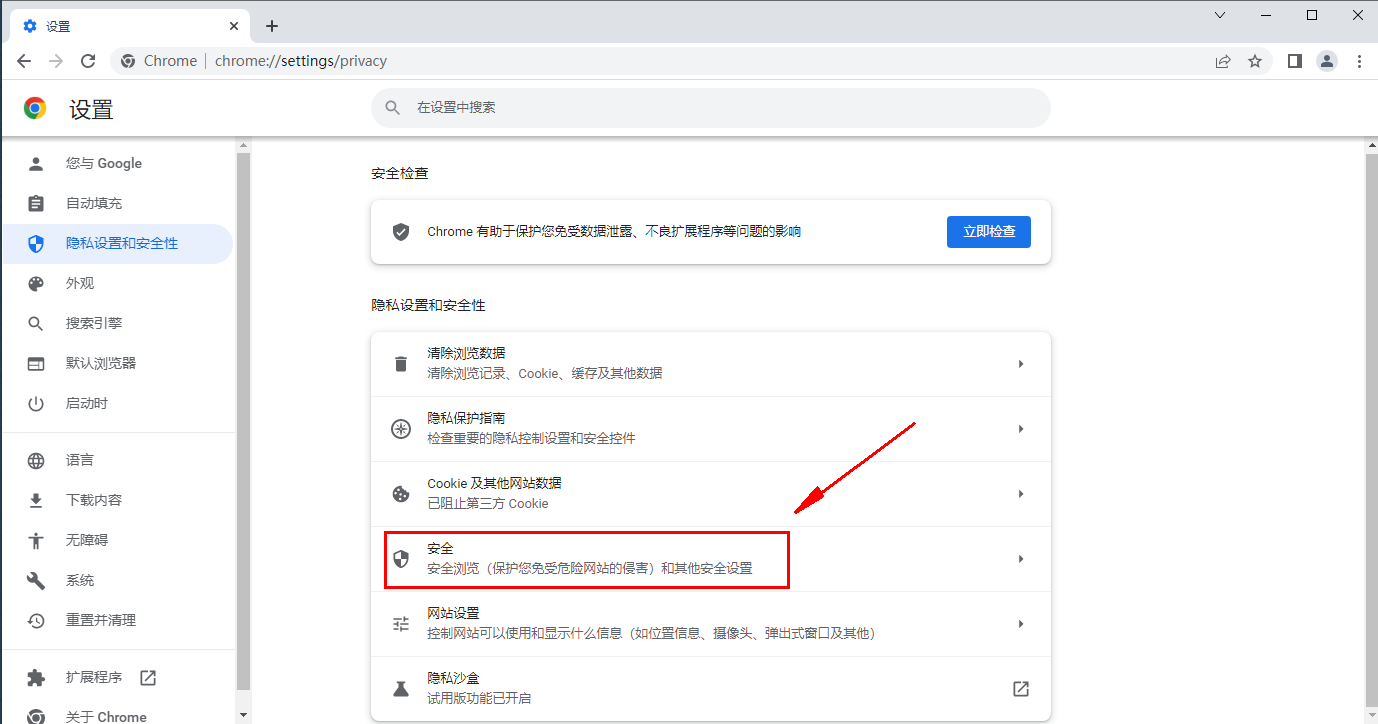Click the power icon for 启动时
1378x724 pixels.
(36, 403)
